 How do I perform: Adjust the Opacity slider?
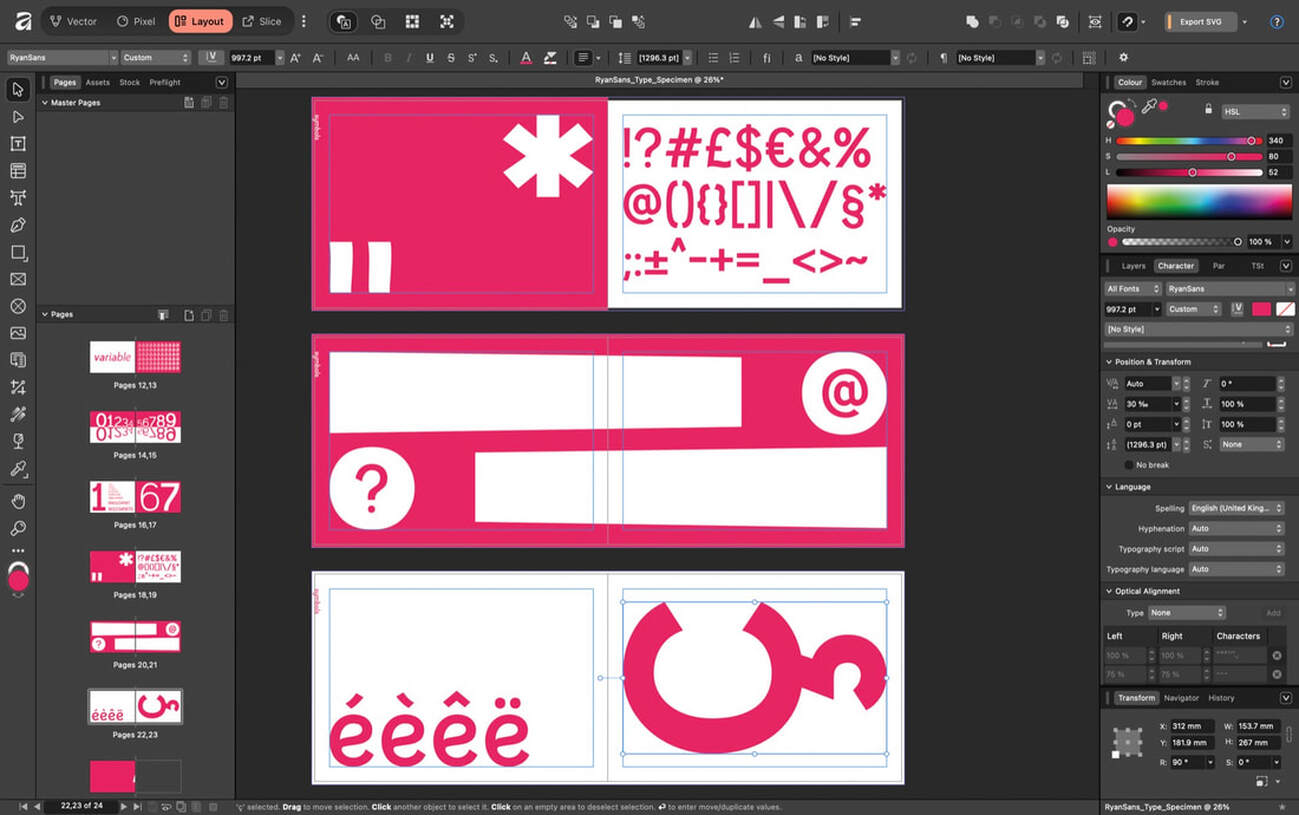pos(1182,242)
